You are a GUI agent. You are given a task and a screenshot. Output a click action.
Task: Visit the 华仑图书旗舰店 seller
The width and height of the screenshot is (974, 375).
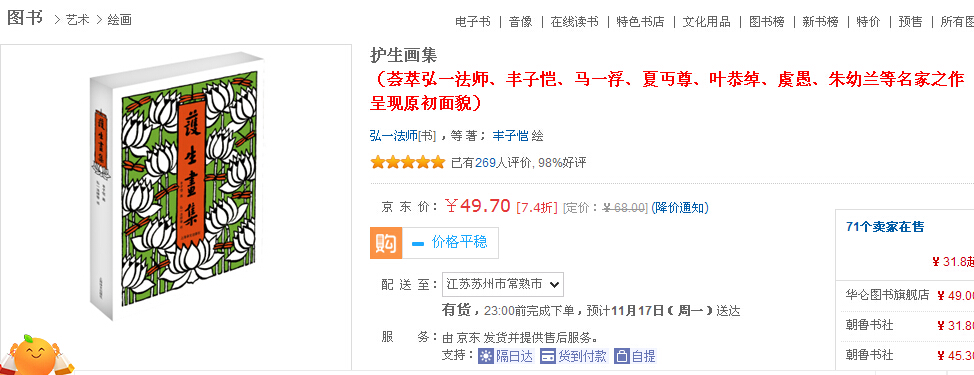click(x=887, y=295)
